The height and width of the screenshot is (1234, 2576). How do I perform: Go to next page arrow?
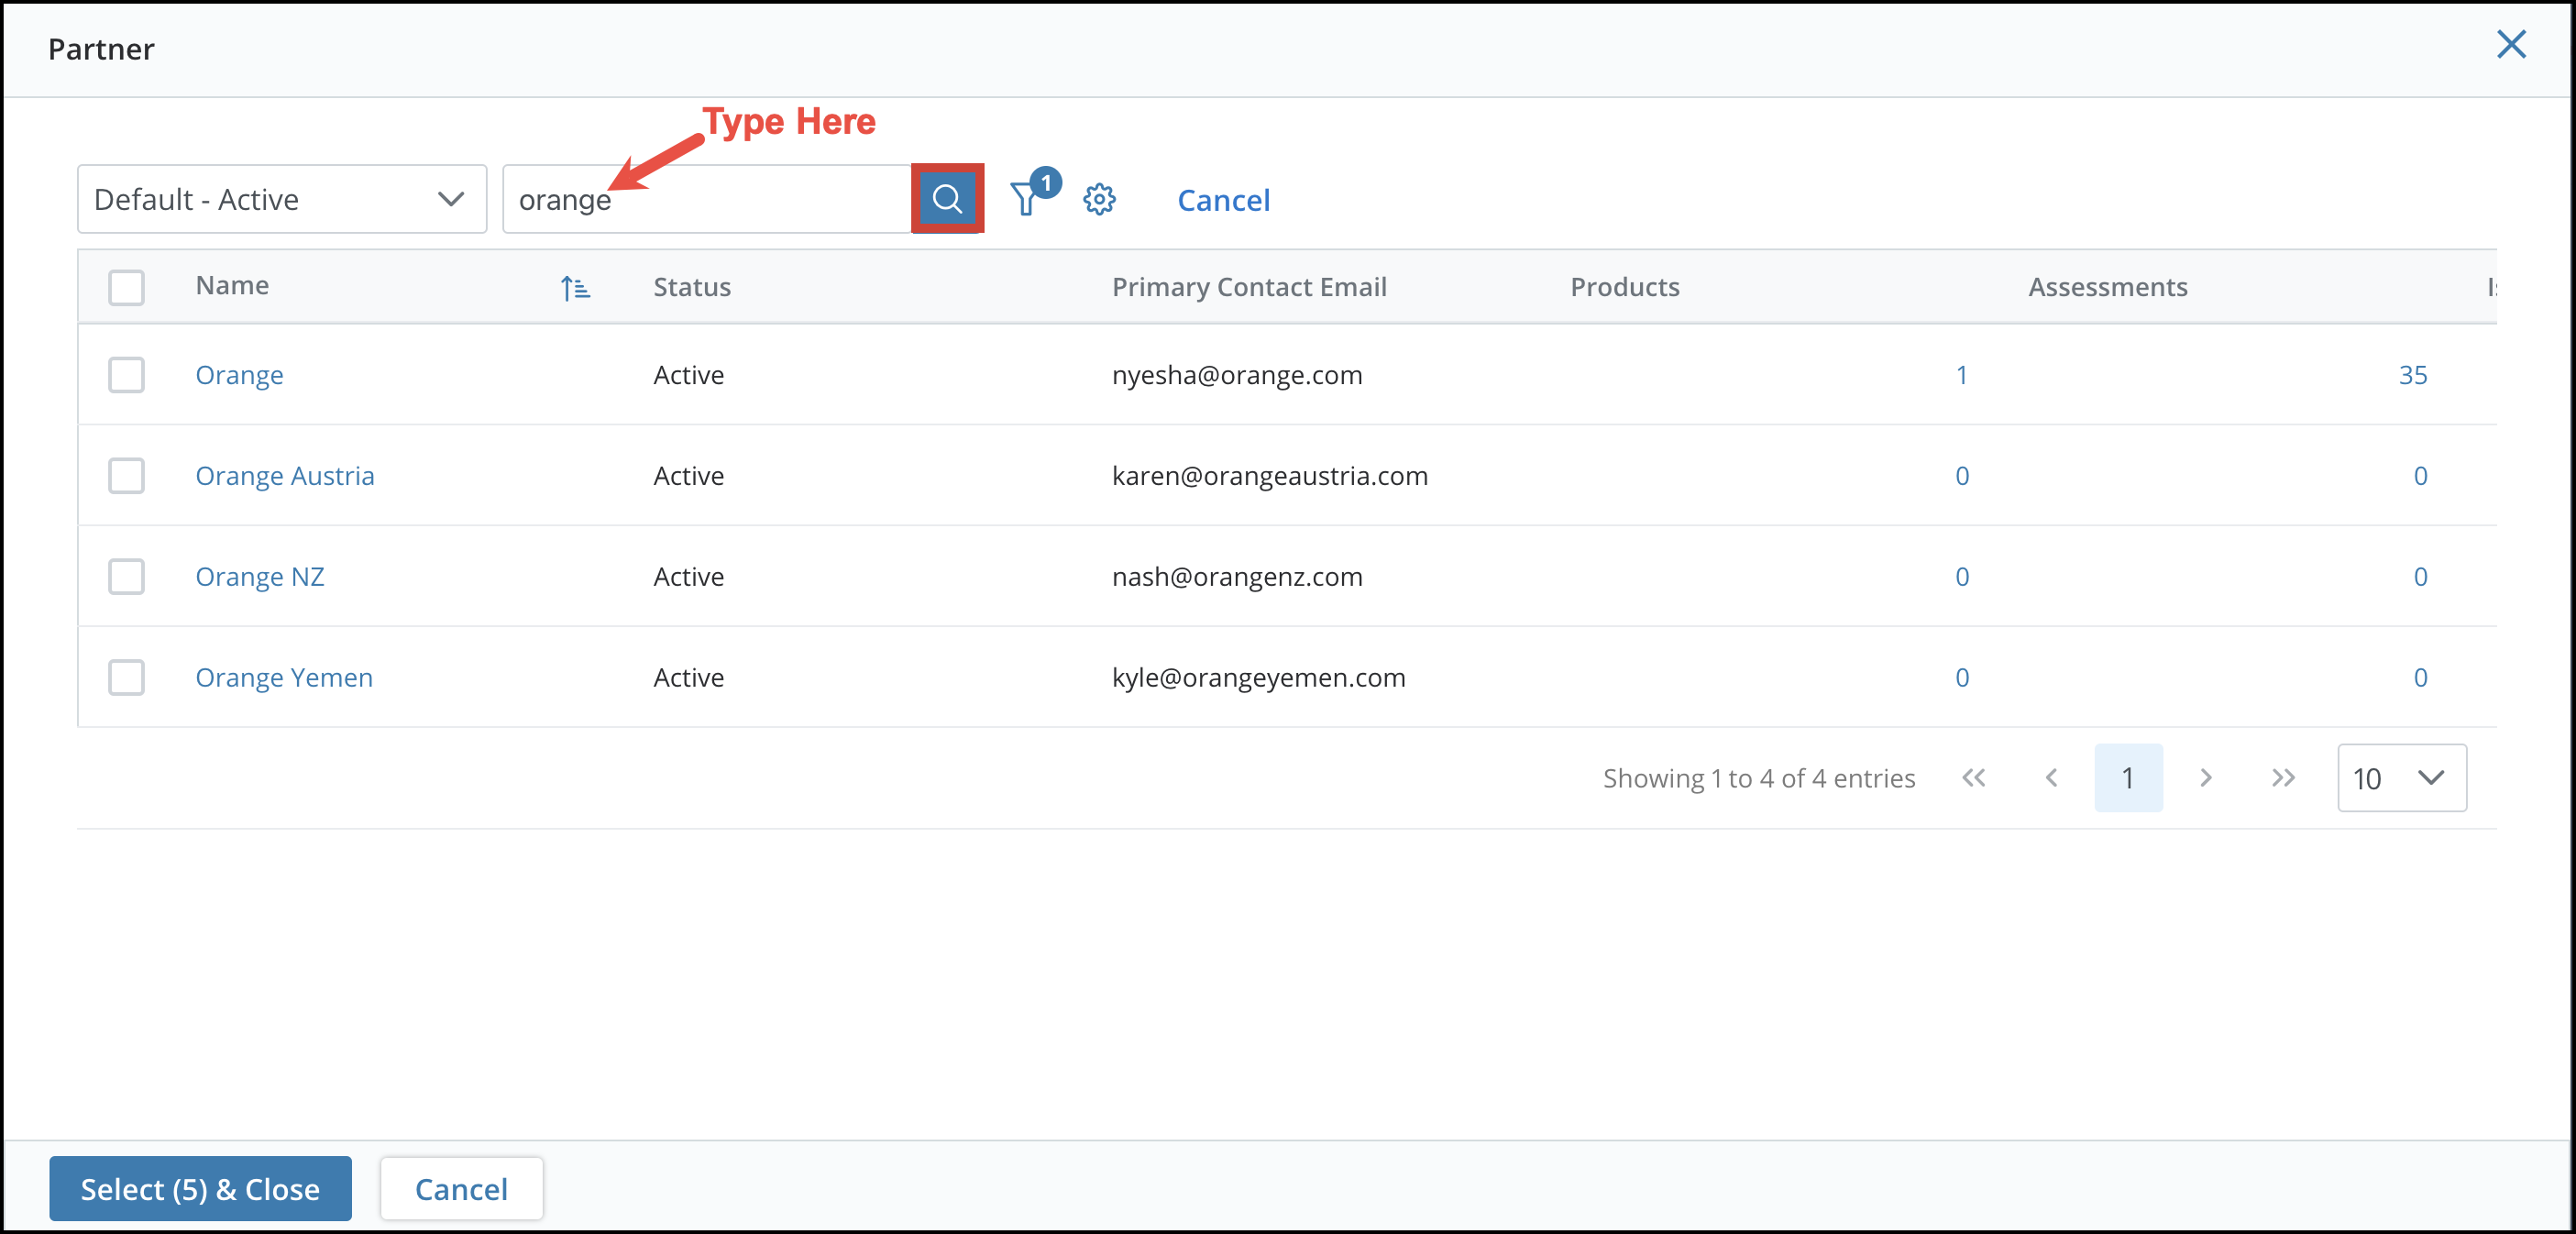click(x=2205, y=778)
